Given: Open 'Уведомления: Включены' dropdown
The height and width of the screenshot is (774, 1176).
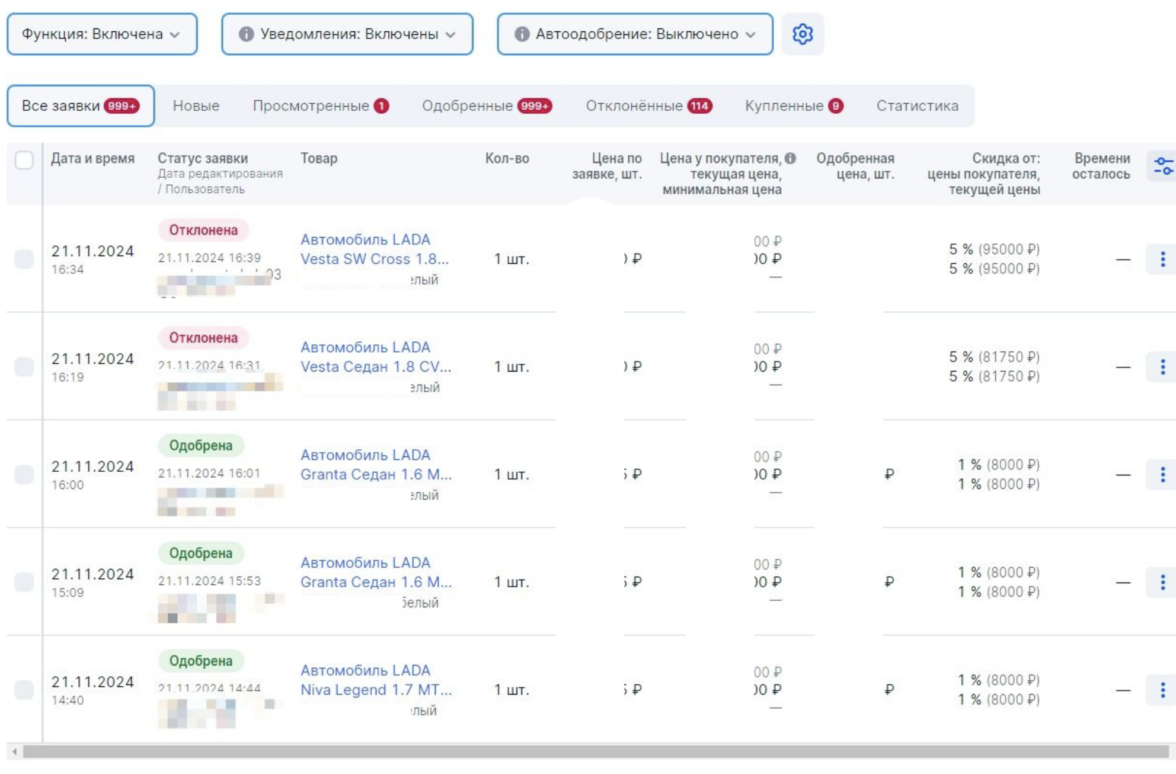Looking at the screenshot, I should click(x=347, y=34).
